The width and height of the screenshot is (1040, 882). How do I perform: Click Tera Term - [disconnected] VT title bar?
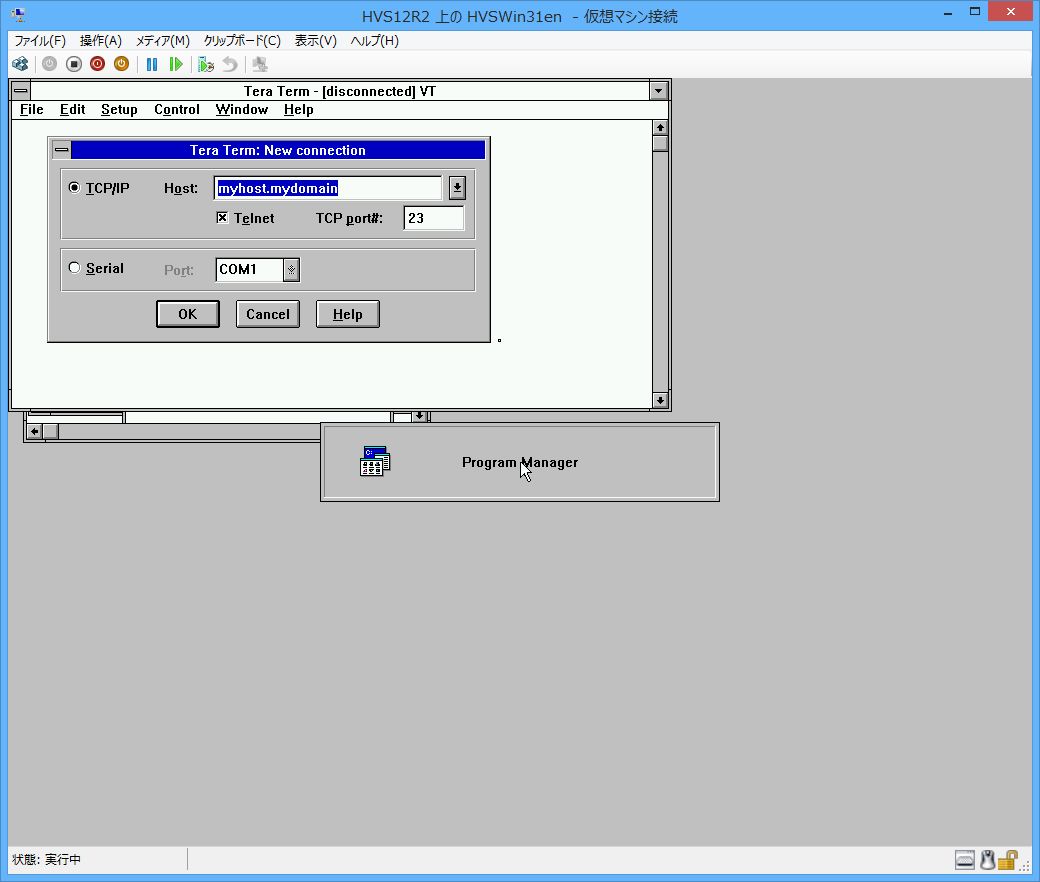click(340, 91)
